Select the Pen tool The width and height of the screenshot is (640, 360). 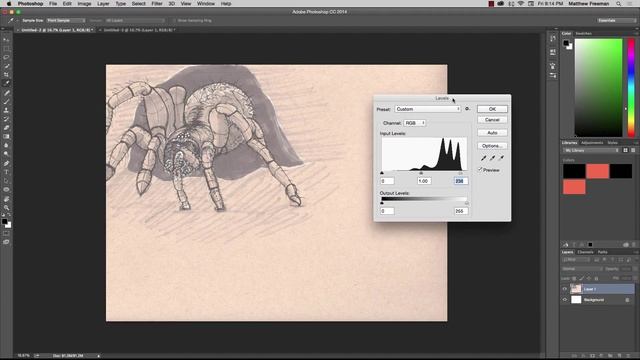6,163
